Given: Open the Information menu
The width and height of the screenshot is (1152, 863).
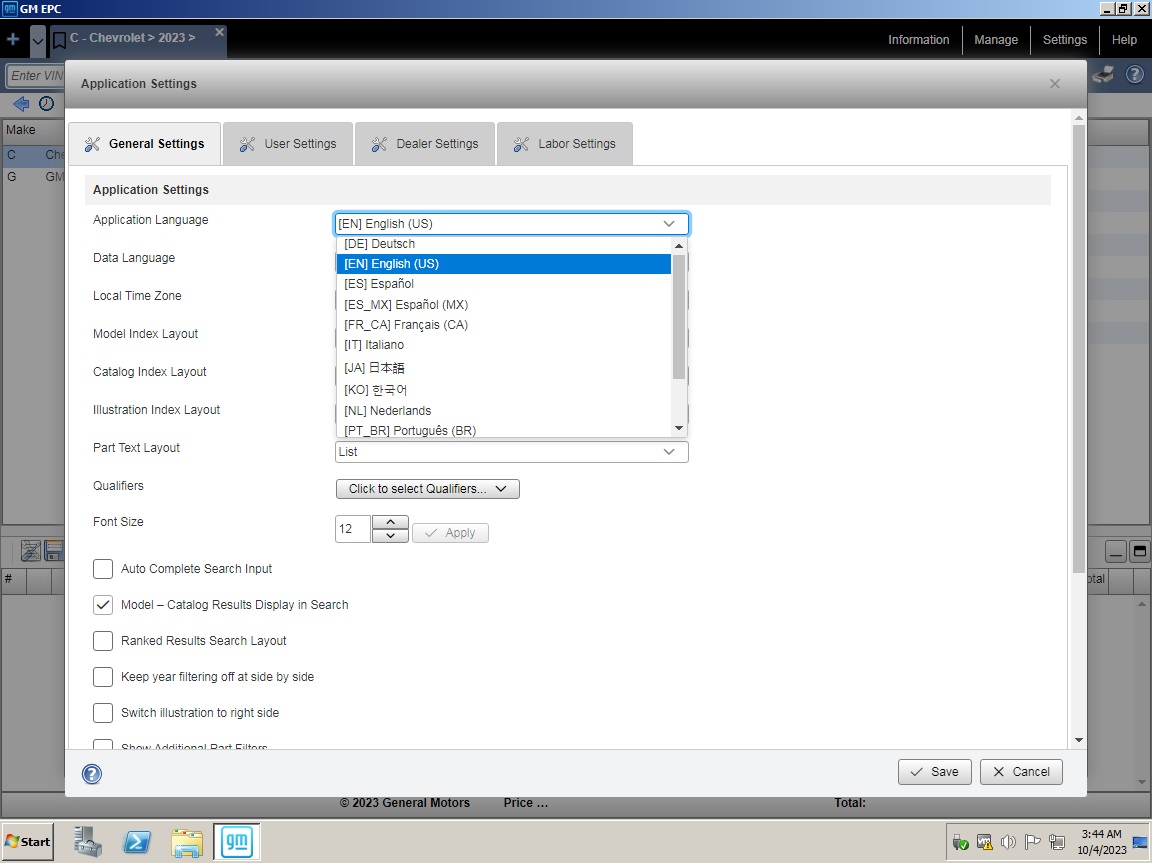Looking at the screenshot, I should [918, 40].
